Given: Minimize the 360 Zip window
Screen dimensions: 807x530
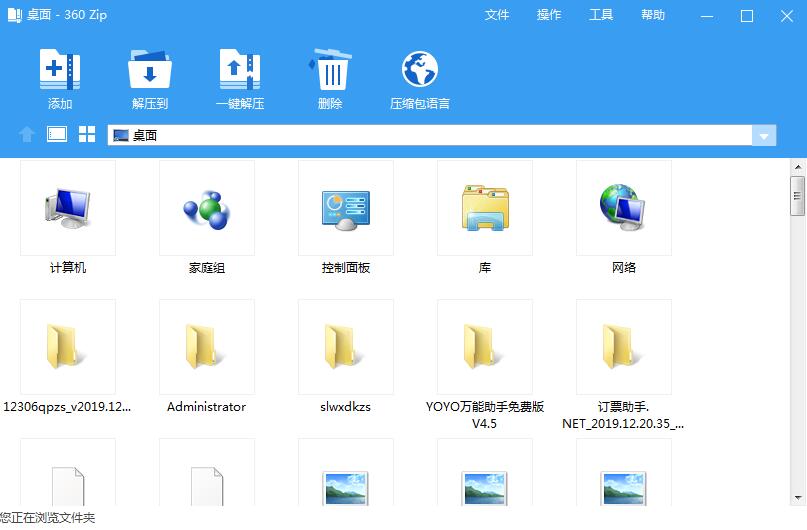Looking at the screenshot, I should [x=707, y=16].
